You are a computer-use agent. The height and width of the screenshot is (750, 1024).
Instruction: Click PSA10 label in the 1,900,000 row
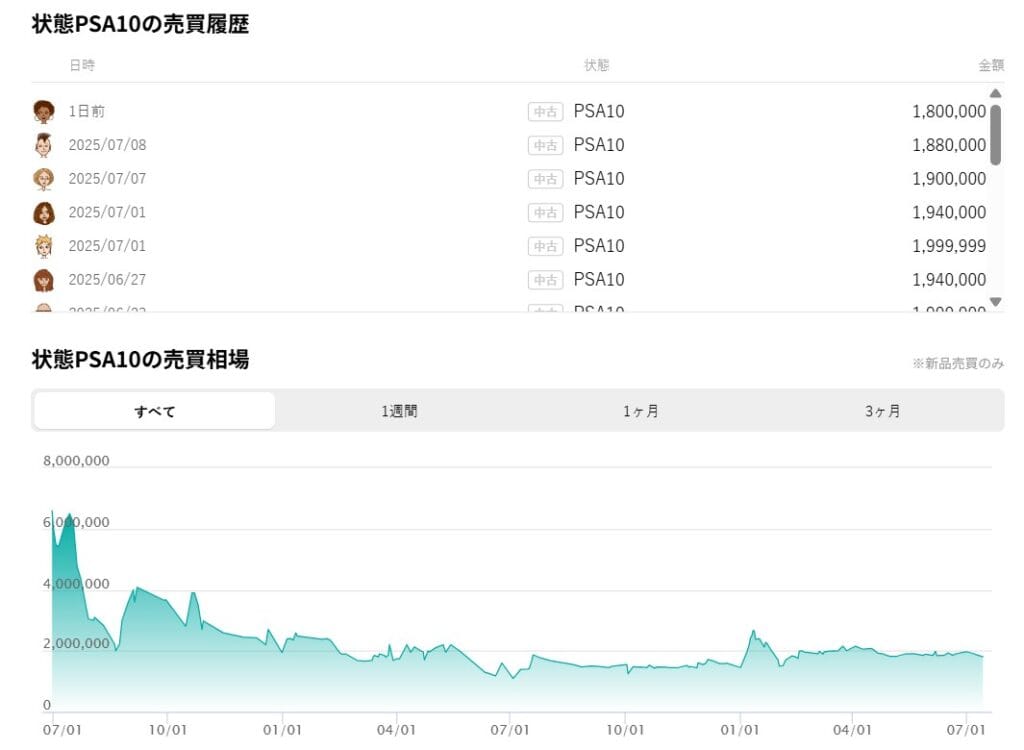click(x=599, y=179)
